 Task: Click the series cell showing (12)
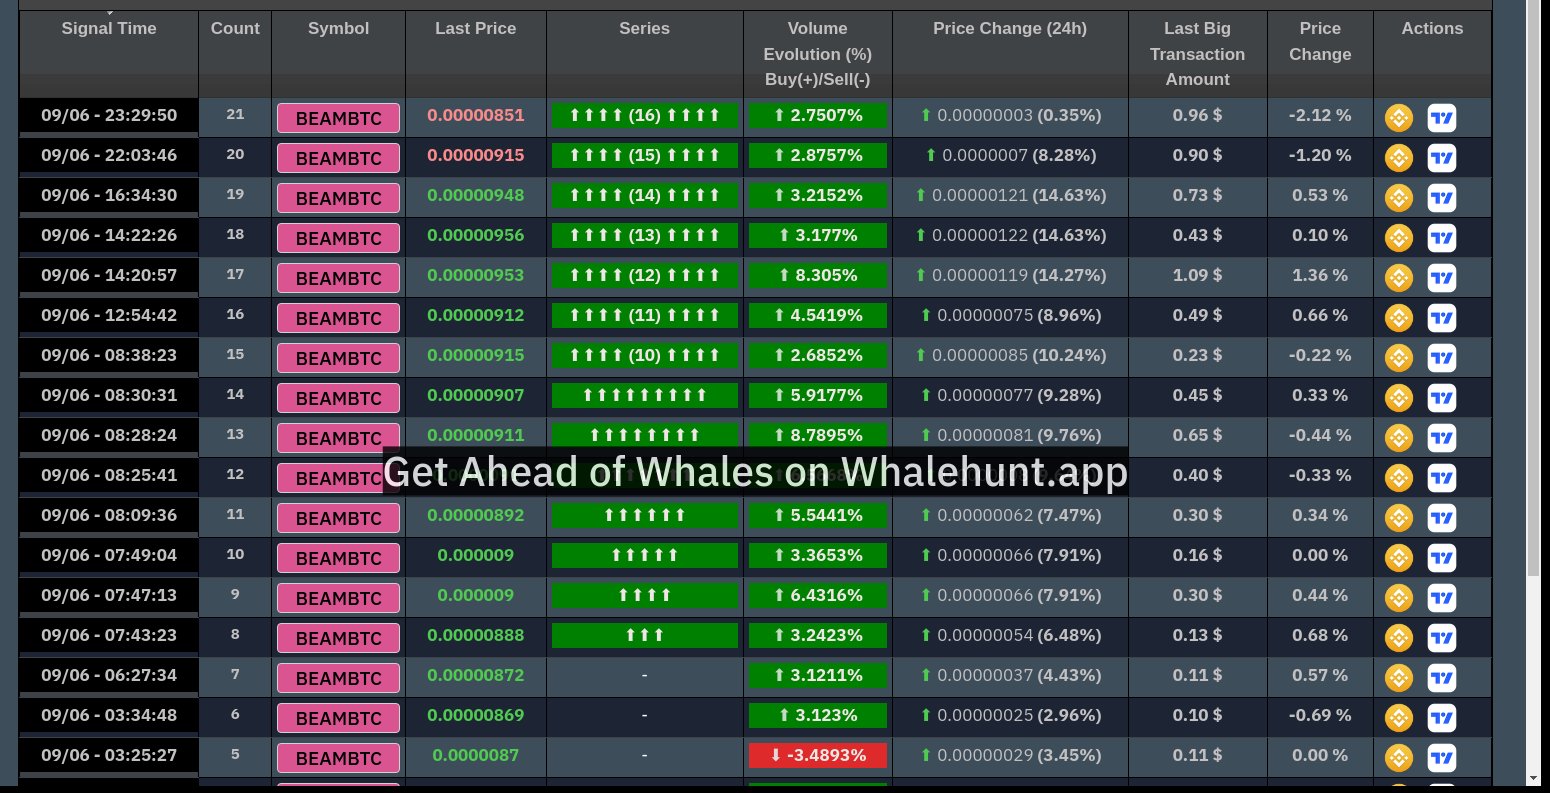(x=645, y=276)
